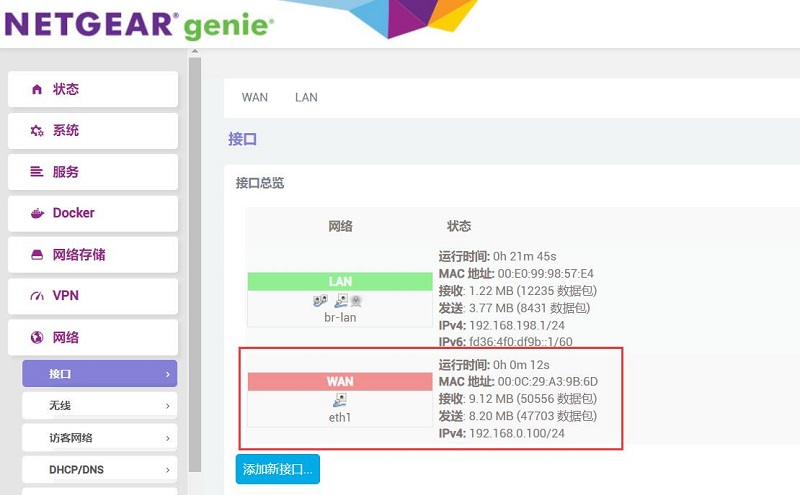Click the globe icon beside 网络
Viewport: 800px width, 495px height.
tap(37, 337)
